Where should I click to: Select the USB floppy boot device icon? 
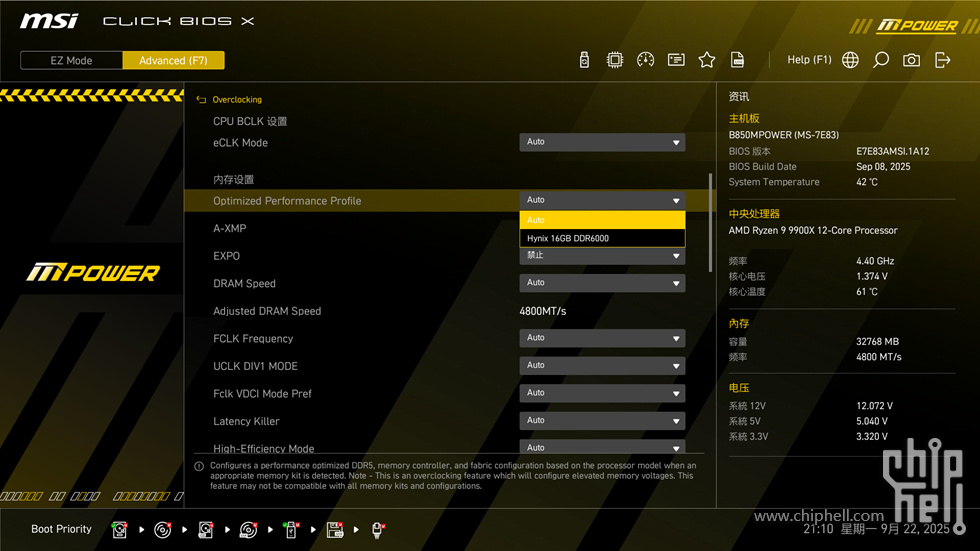(335, 530)
